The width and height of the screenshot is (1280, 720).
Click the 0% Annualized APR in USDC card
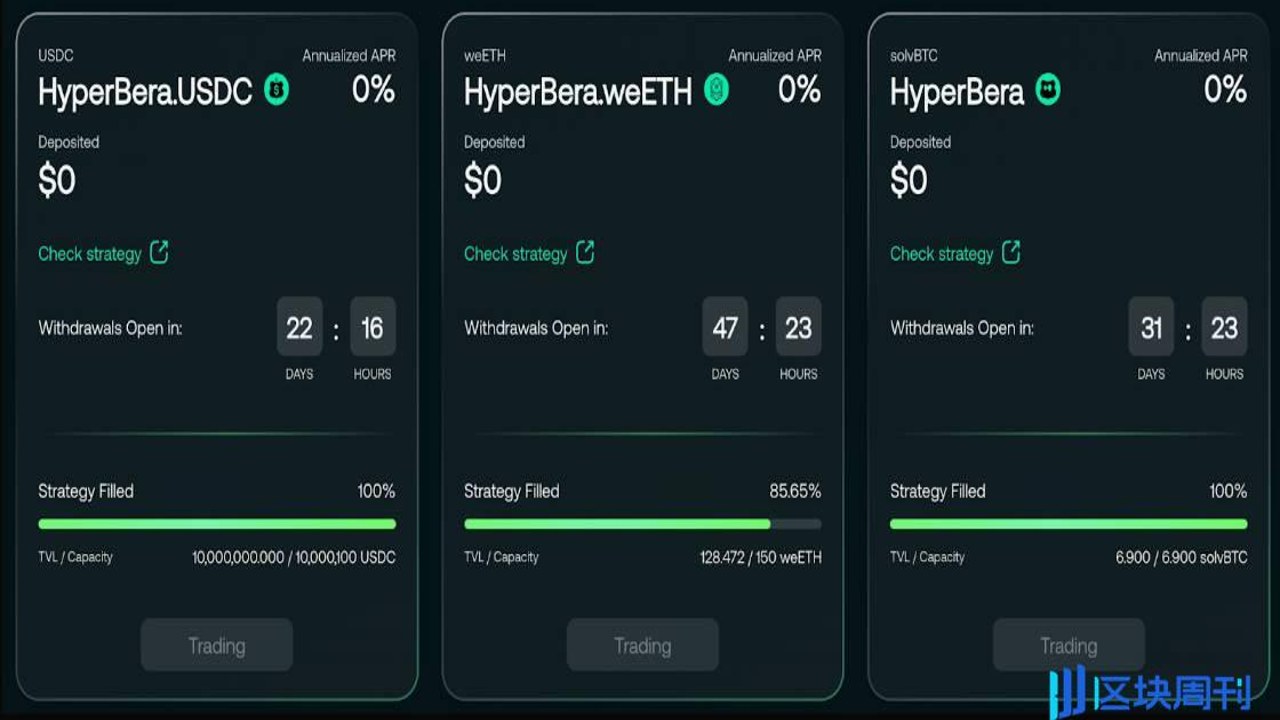(374, 90)
